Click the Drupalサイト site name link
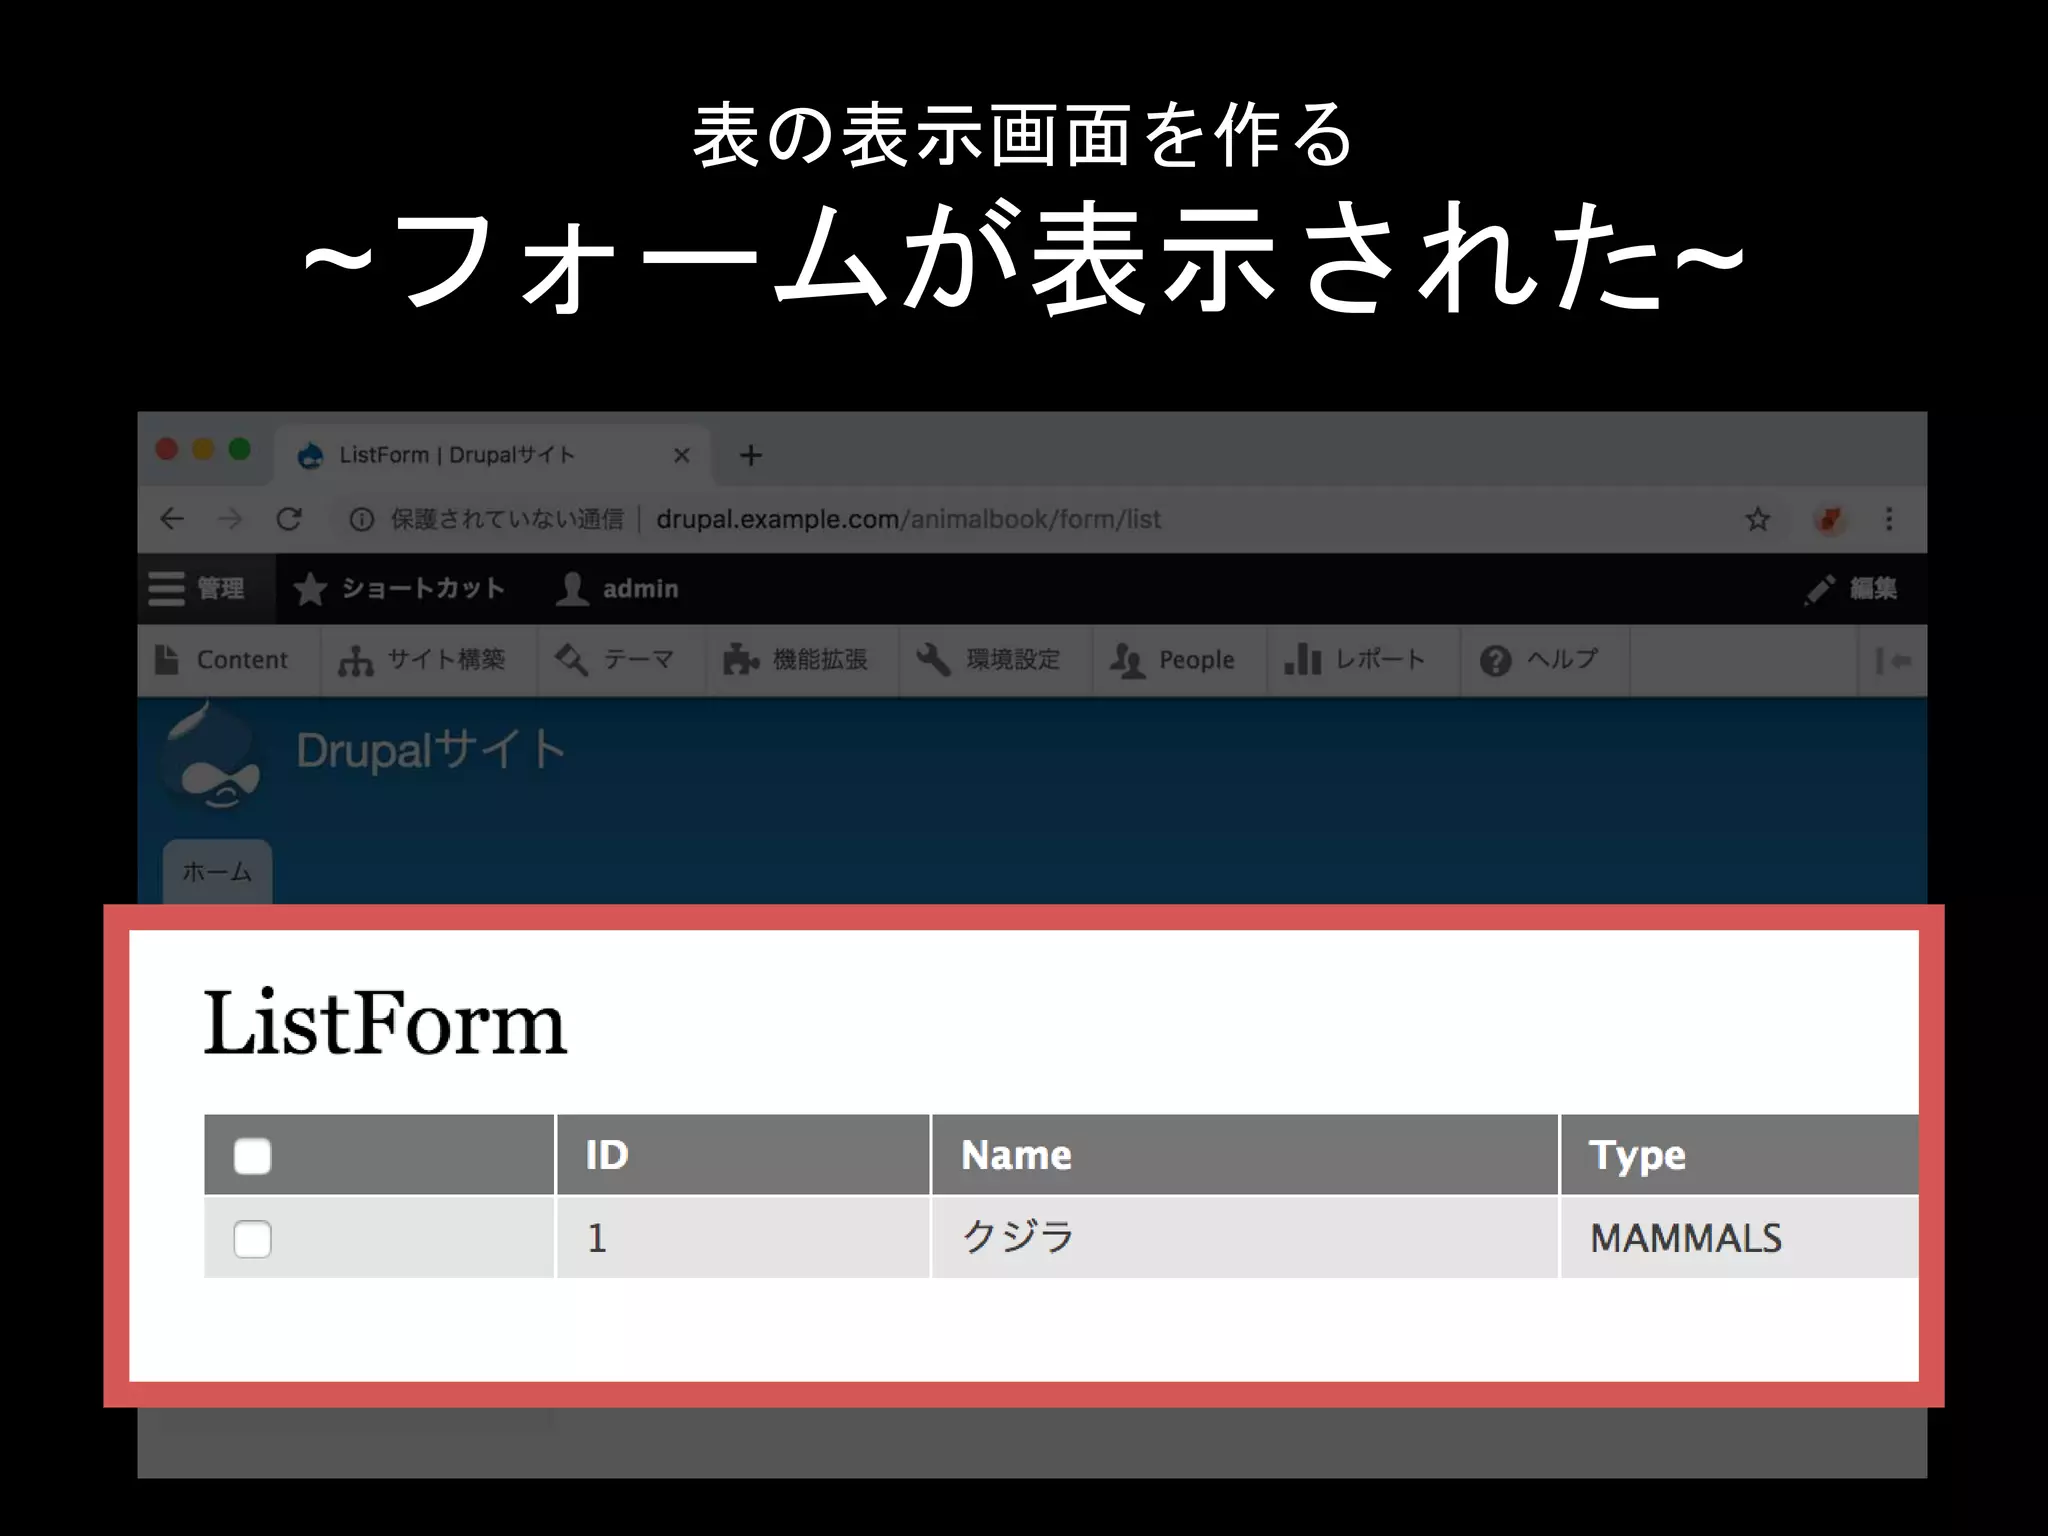2048x1536 pixels. (x=431, y=750)
